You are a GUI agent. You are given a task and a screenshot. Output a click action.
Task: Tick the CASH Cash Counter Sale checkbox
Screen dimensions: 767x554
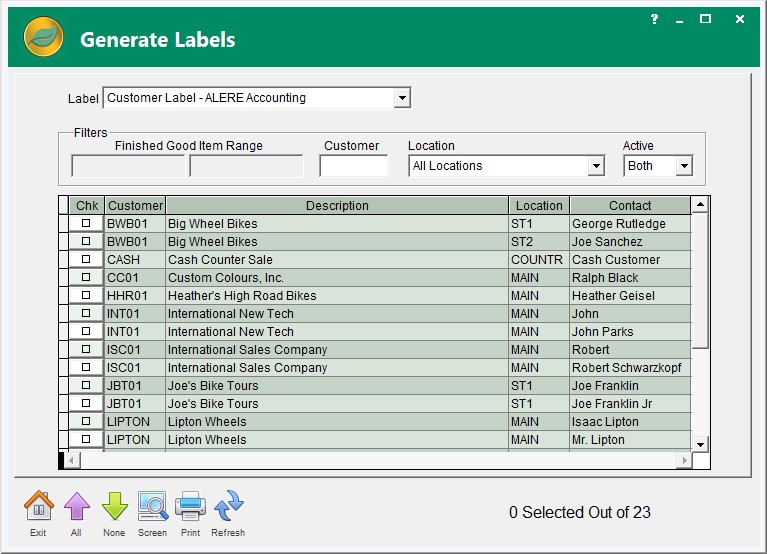[x=86, y=259]
